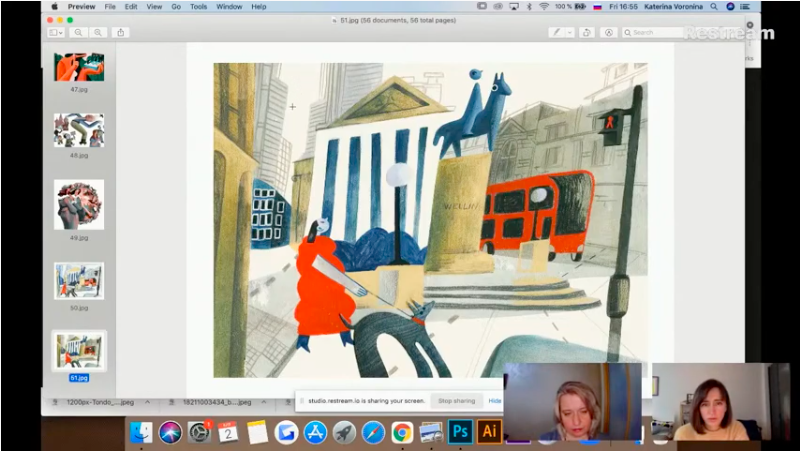Select the 47.jpg thumbnail in sidebar

(x=78, y=67)
